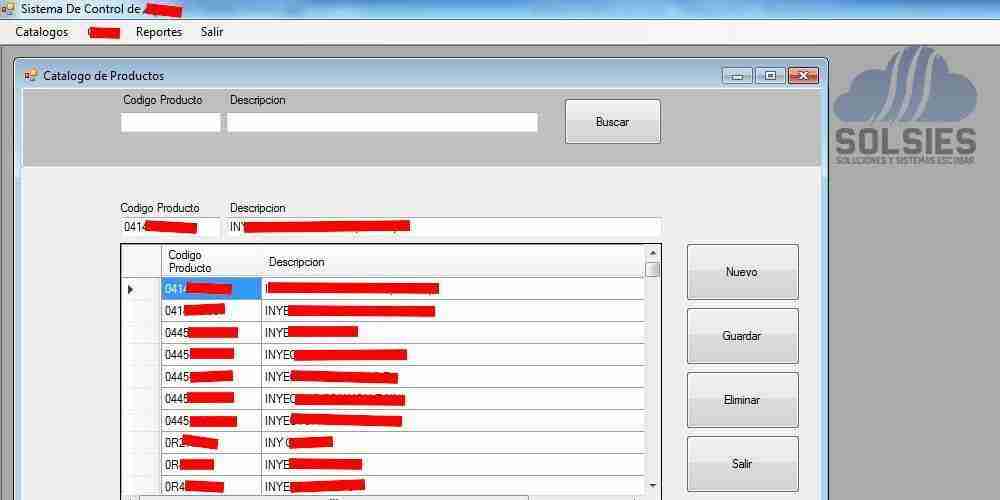
Task: Save the record with Guardar button
Action: click(742, 336)
